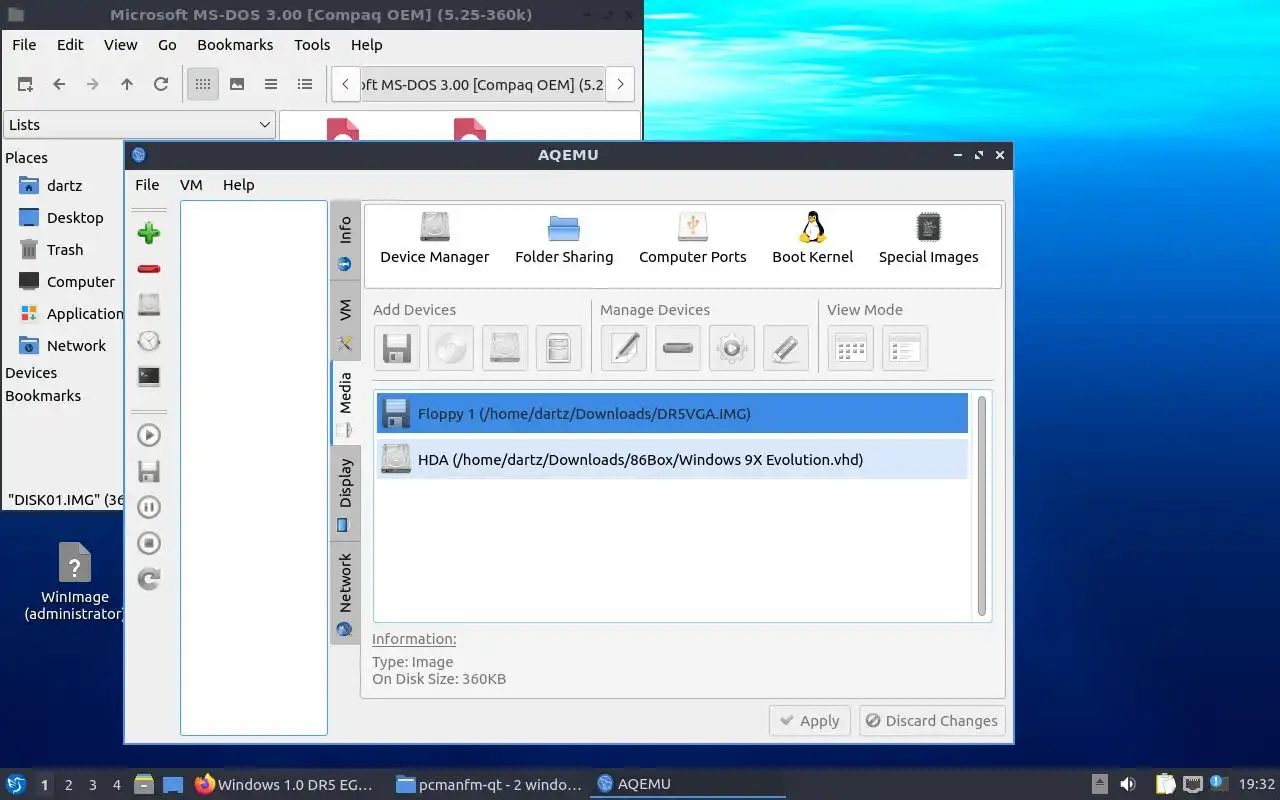Go up one folder in file manager
Image resolution: width=1280 pixels, height=800 pixels.
pos(127,85)
